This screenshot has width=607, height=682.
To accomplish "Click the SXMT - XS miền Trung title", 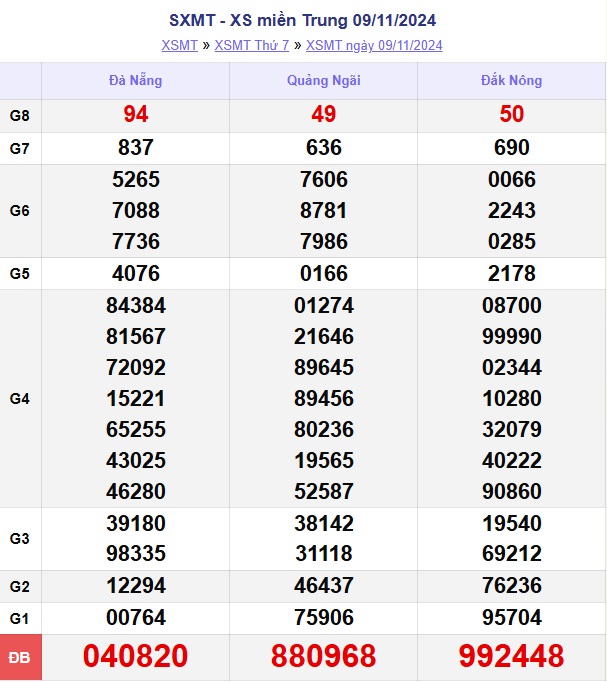I will pyautogui.click(x=302, y=20).
